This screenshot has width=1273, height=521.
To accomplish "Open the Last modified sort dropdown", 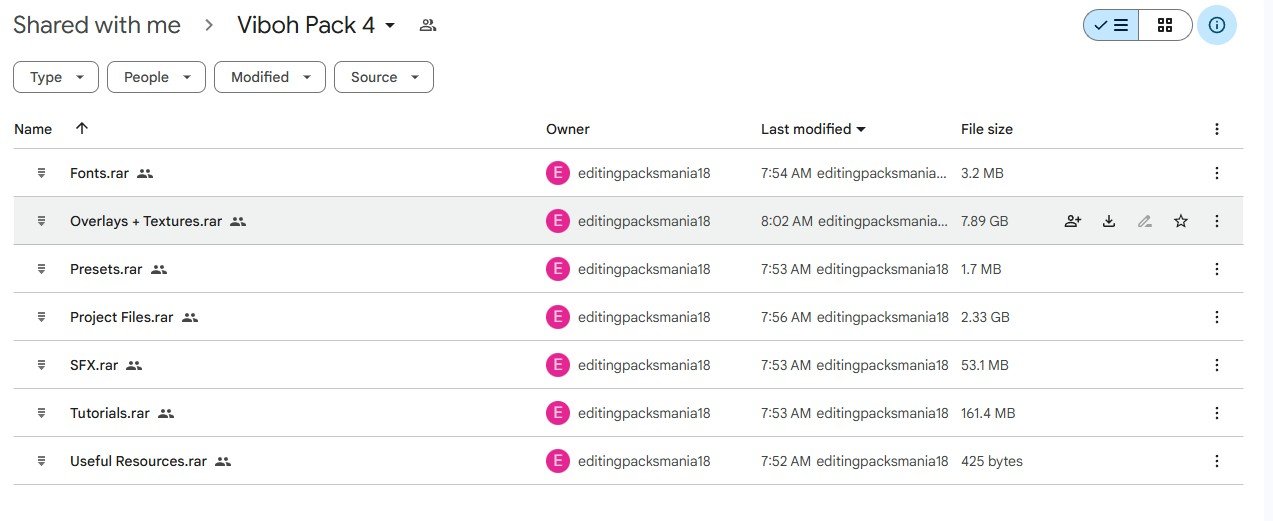I will pyautogui.click(x=814, y=129).
